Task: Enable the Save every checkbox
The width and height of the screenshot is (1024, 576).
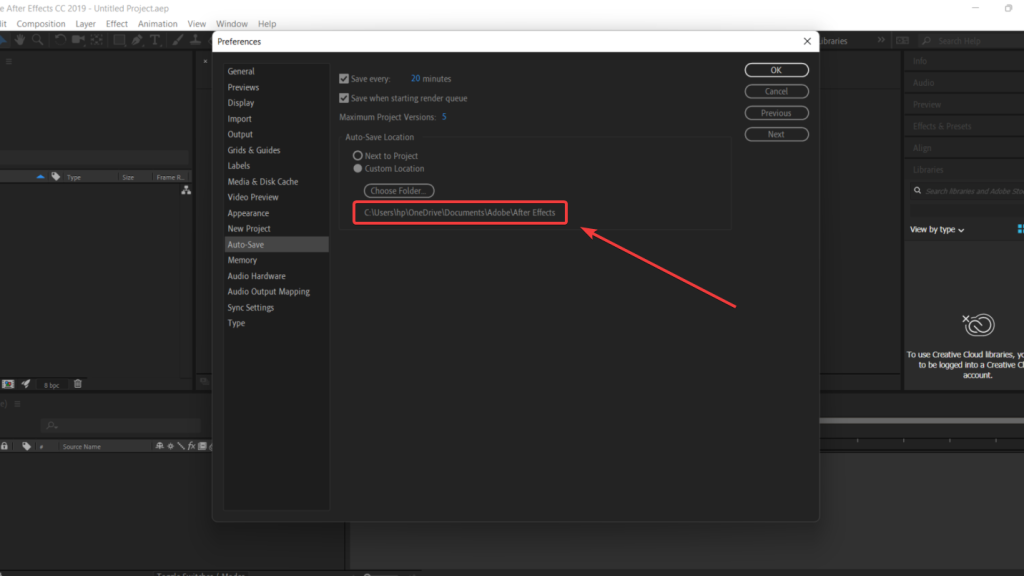Action: 345,78
